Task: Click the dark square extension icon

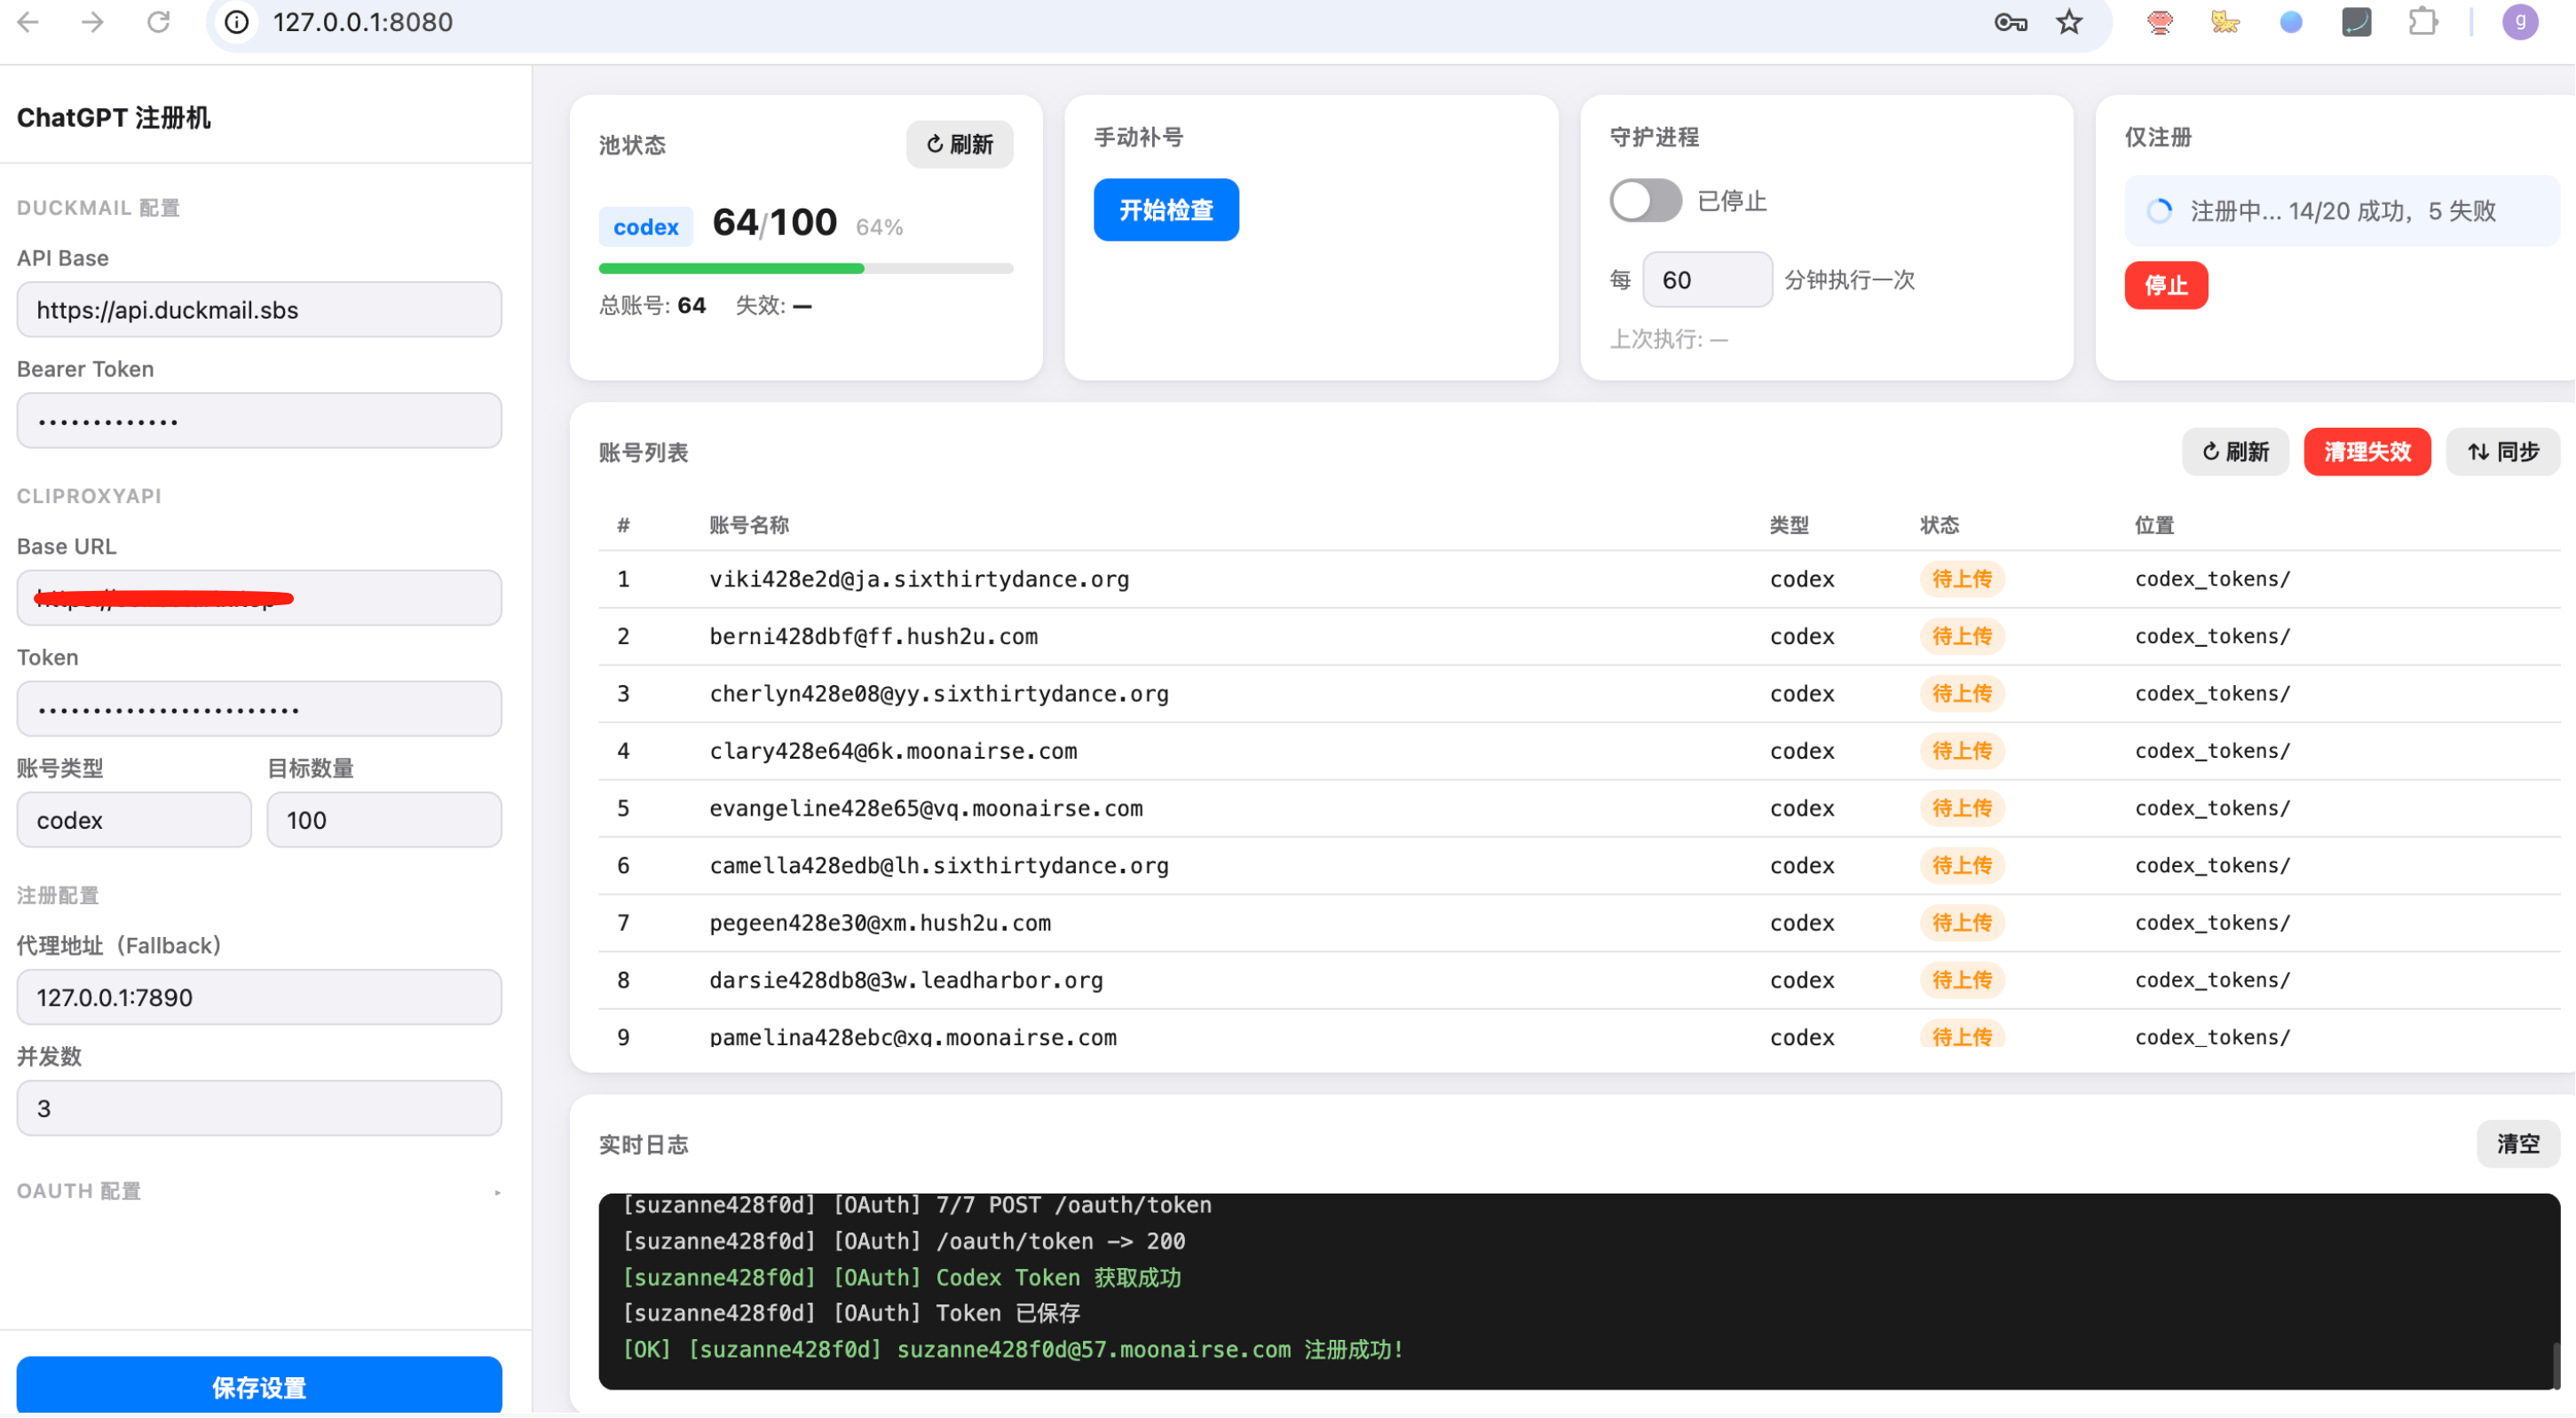Action: (x=2357, y=22)
